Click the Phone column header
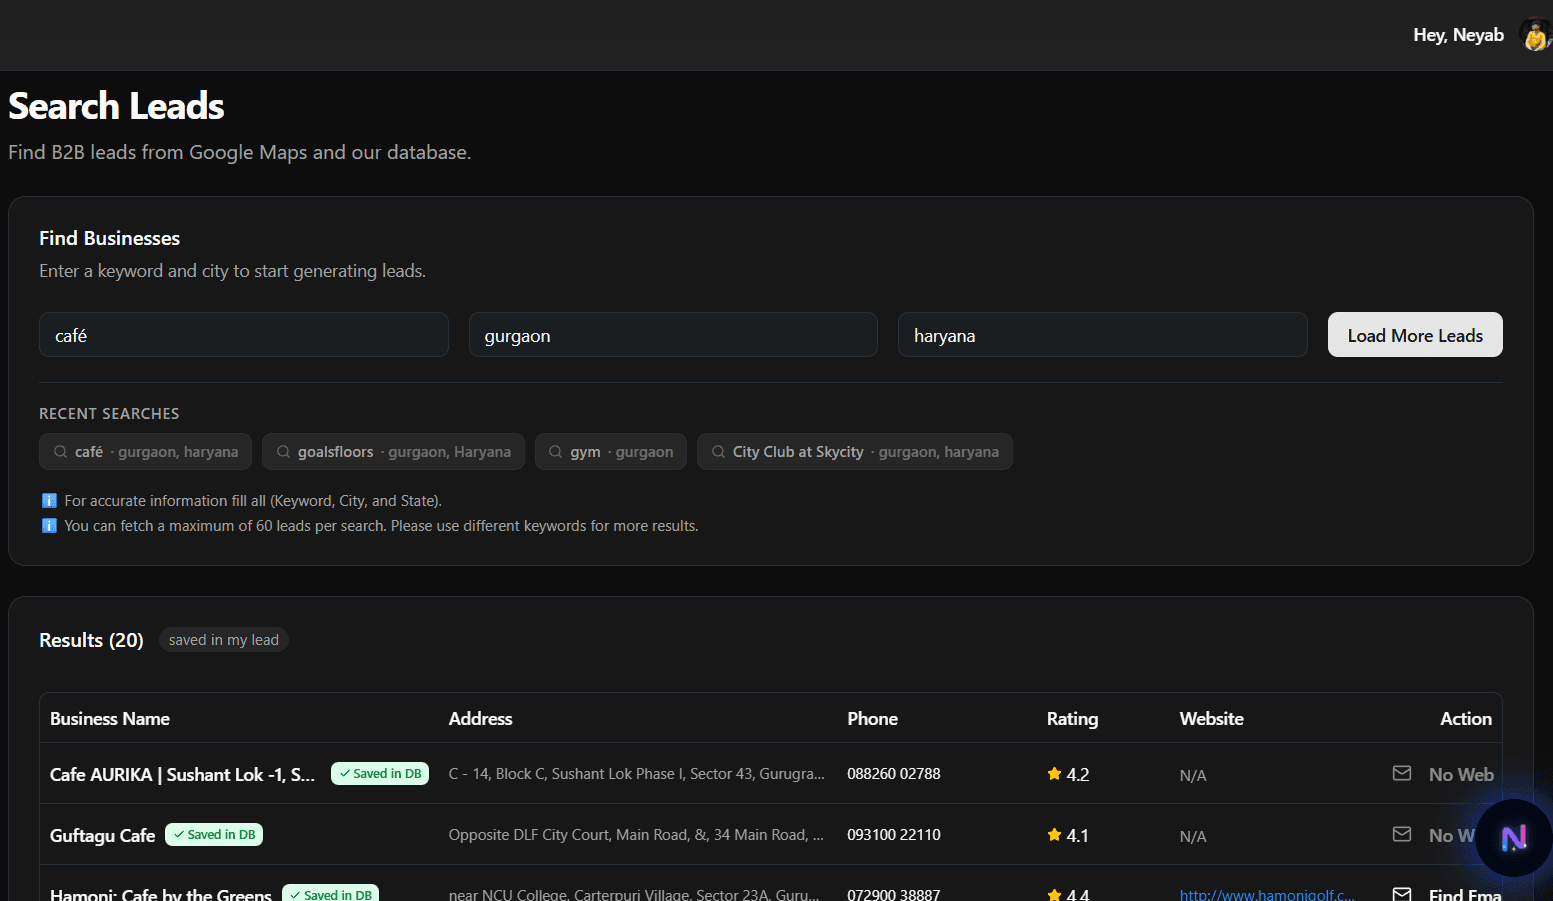 tap(873, 719)
